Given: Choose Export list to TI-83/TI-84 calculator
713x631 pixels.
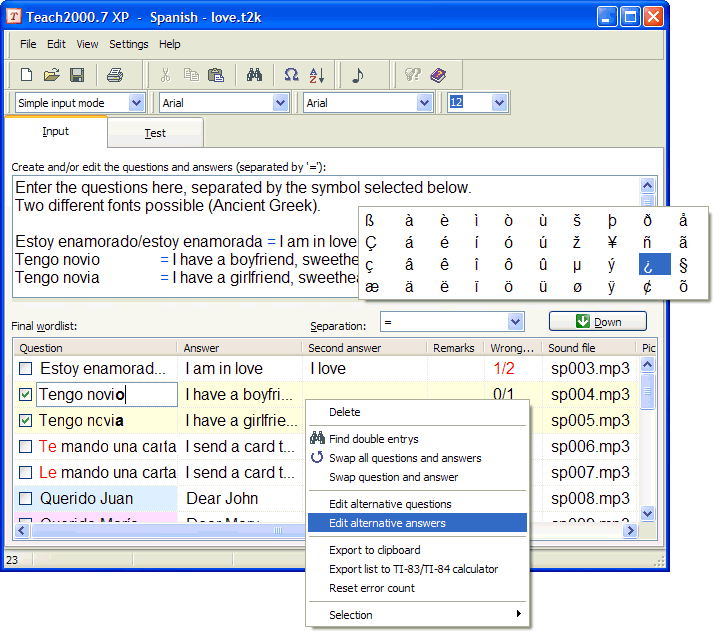Looking at the screenshot, I should (x=417, y=569).
